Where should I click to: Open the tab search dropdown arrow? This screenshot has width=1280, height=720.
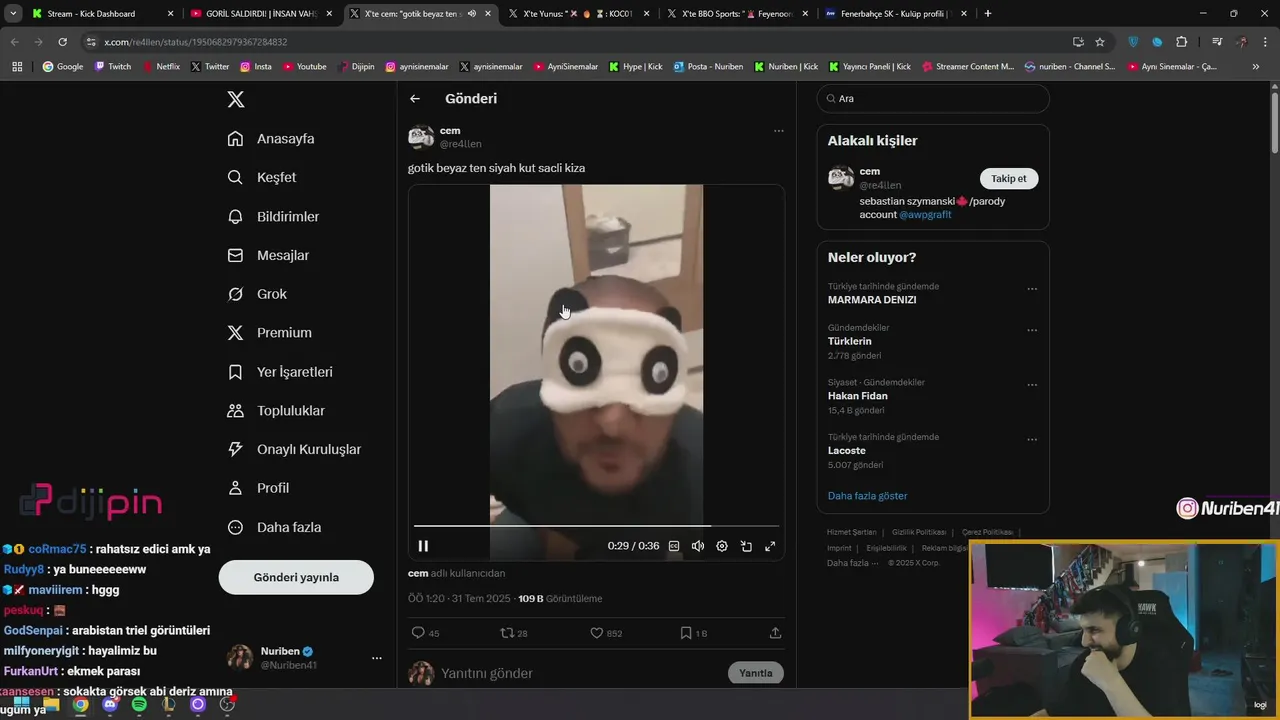[x=13, y=14]
